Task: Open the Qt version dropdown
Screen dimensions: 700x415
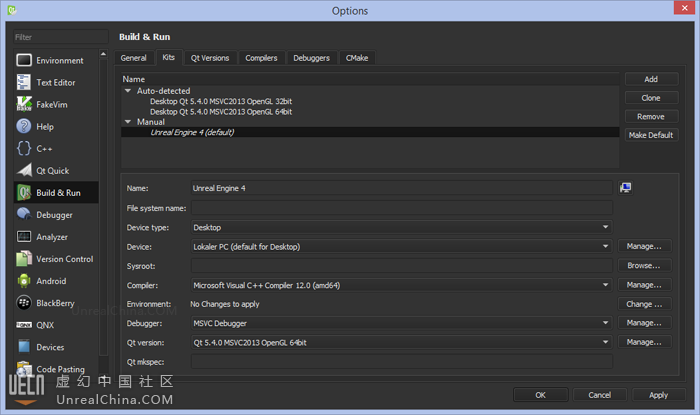Action: [x=401, y=342]
